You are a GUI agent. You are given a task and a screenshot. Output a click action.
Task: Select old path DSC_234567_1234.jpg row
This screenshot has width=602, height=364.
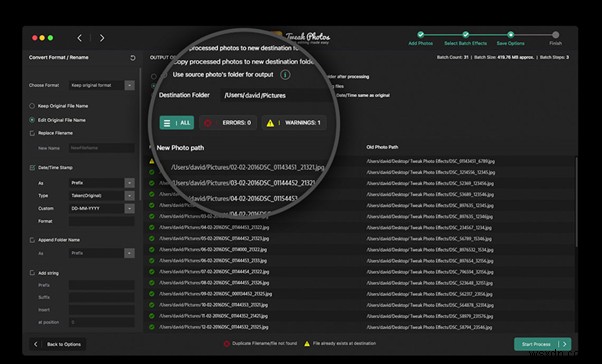429,228
